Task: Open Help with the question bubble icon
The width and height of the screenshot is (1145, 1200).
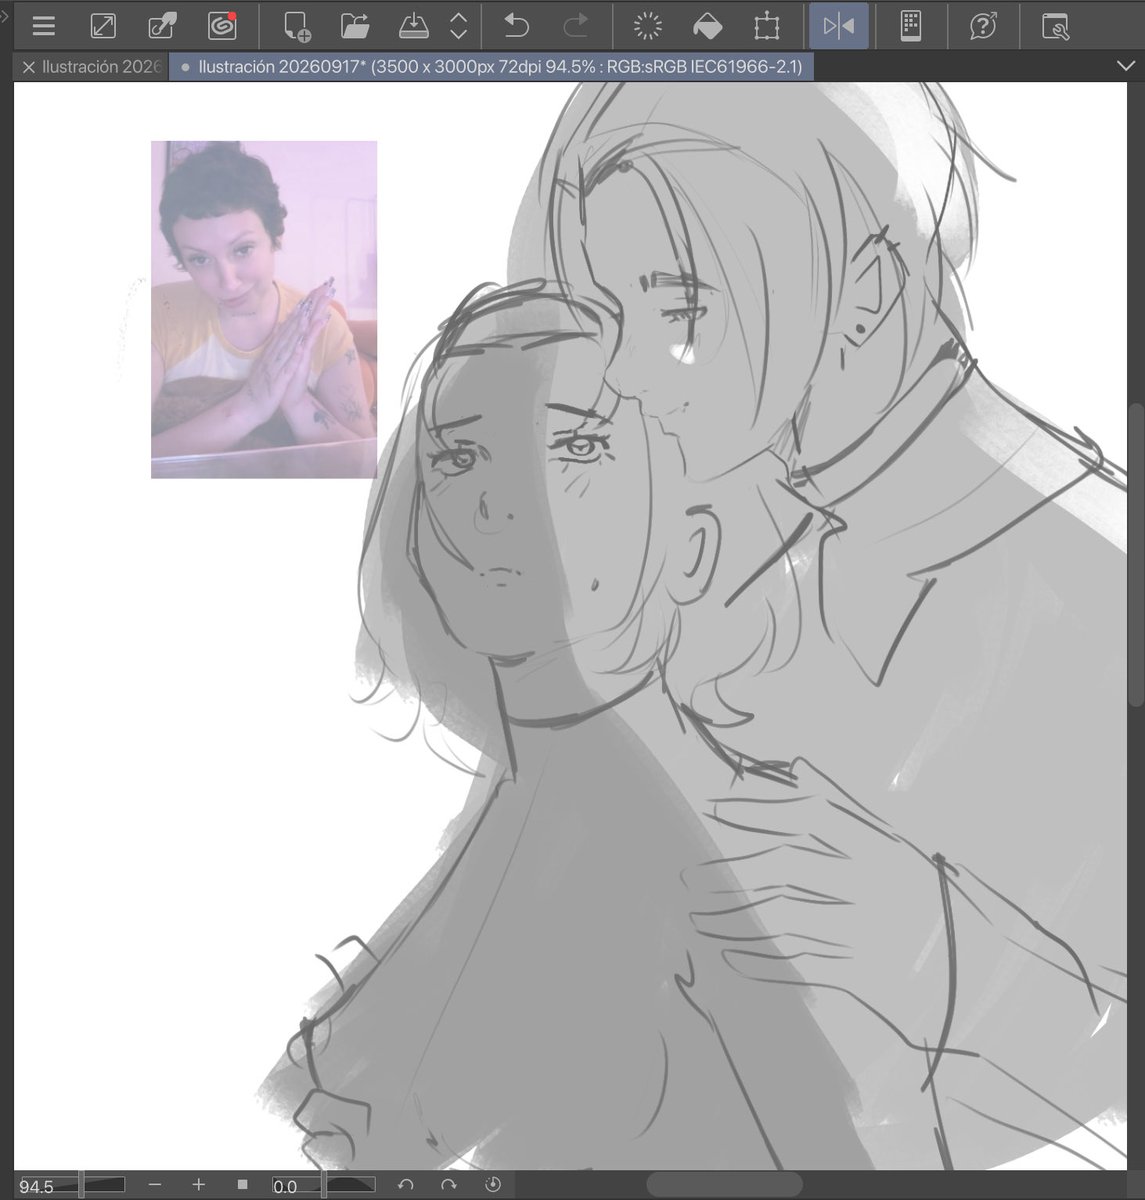Action: click(x=984, y=26)
